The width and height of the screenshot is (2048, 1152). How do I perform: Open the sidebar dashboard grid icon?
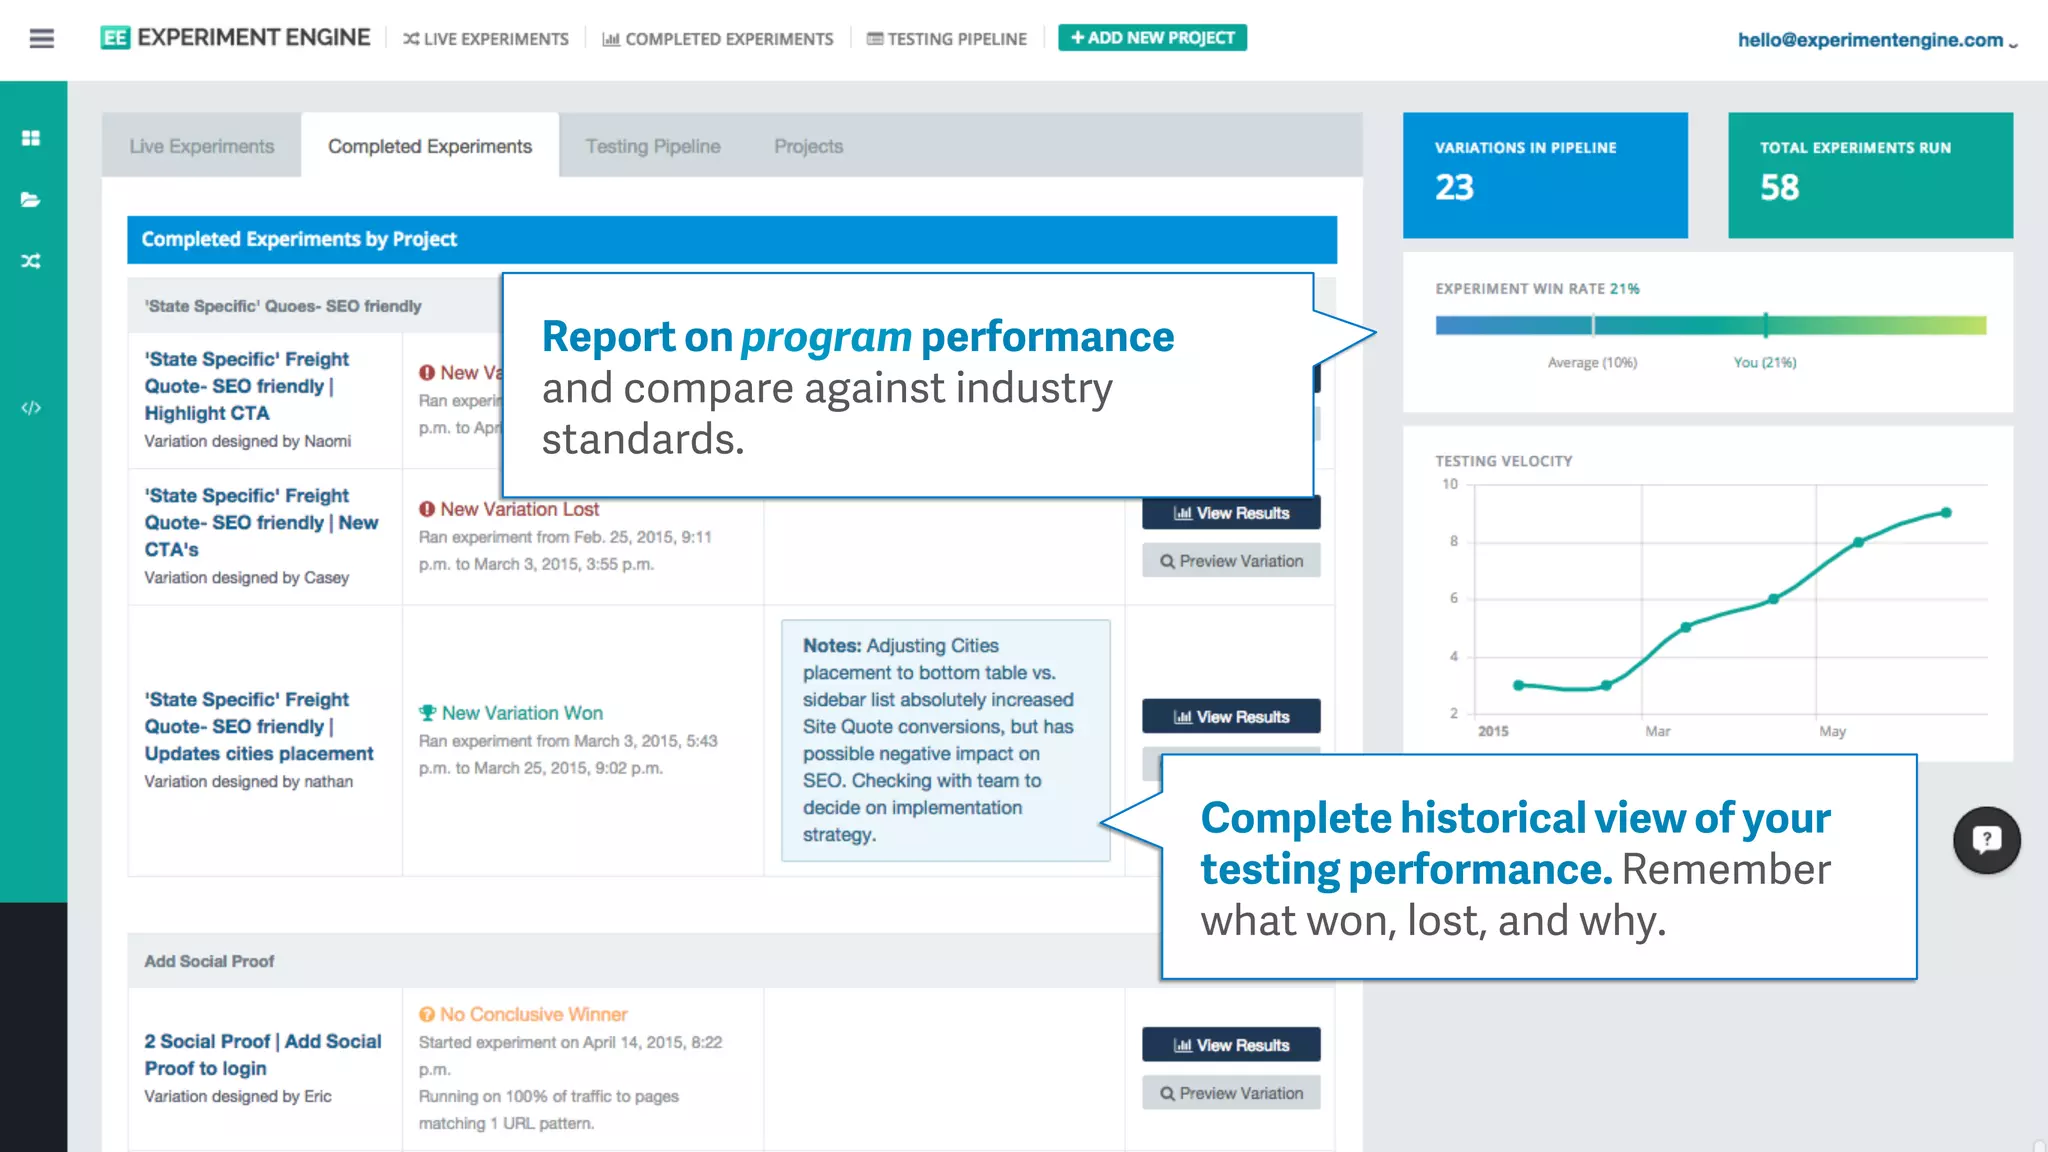(31, 138)
